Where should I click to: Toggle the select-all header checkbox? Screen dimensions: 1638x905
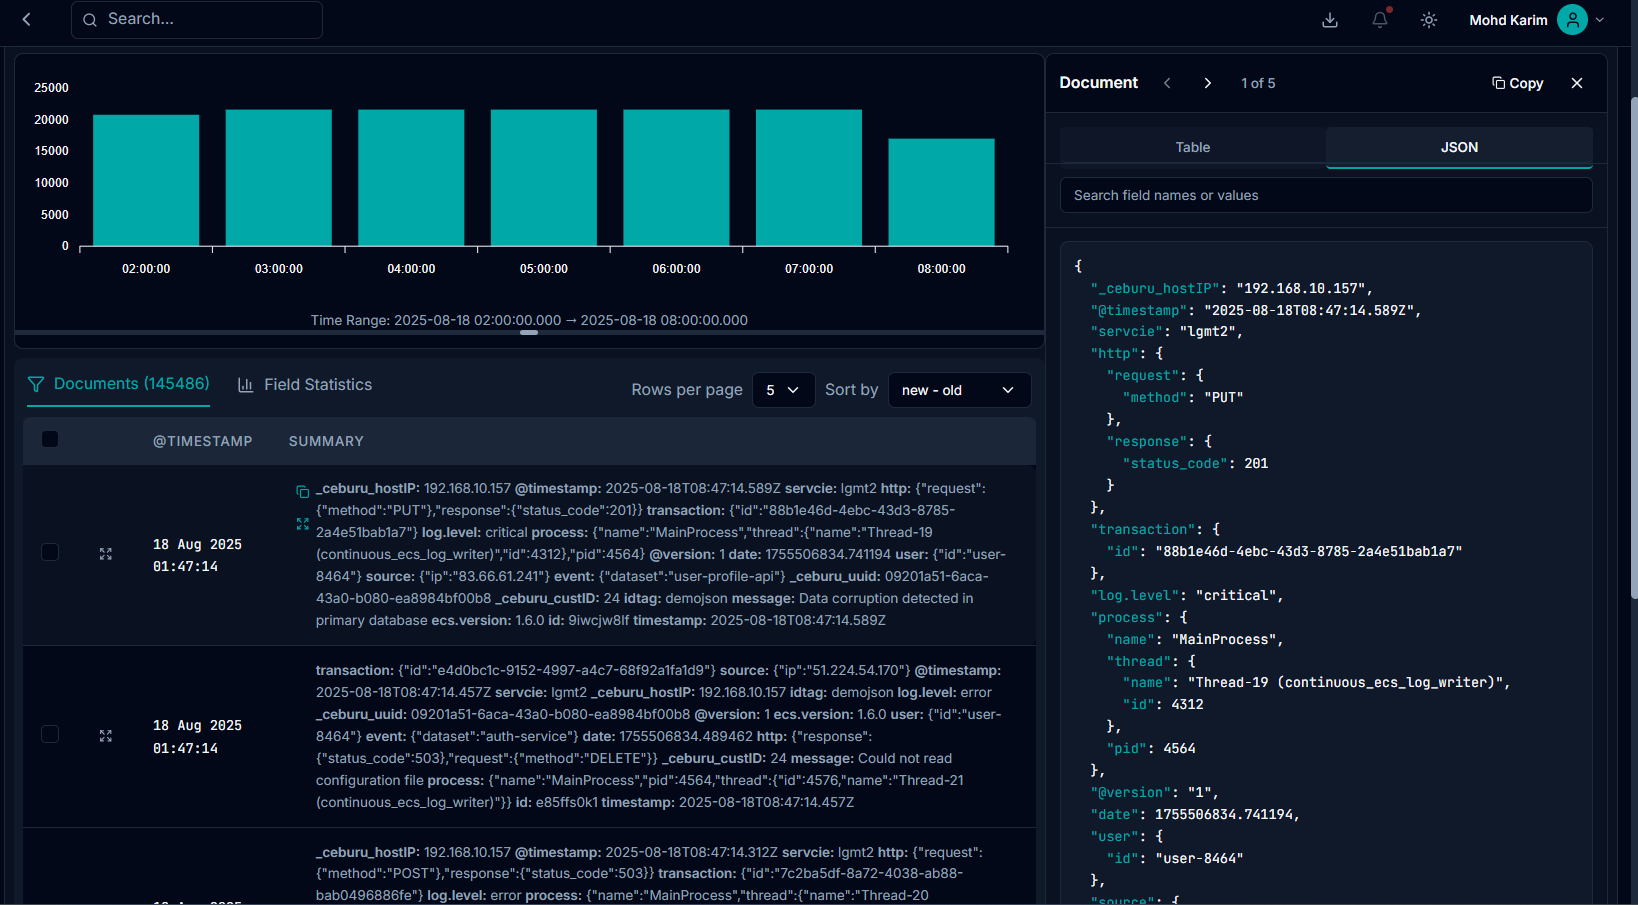tap(50, 439)
